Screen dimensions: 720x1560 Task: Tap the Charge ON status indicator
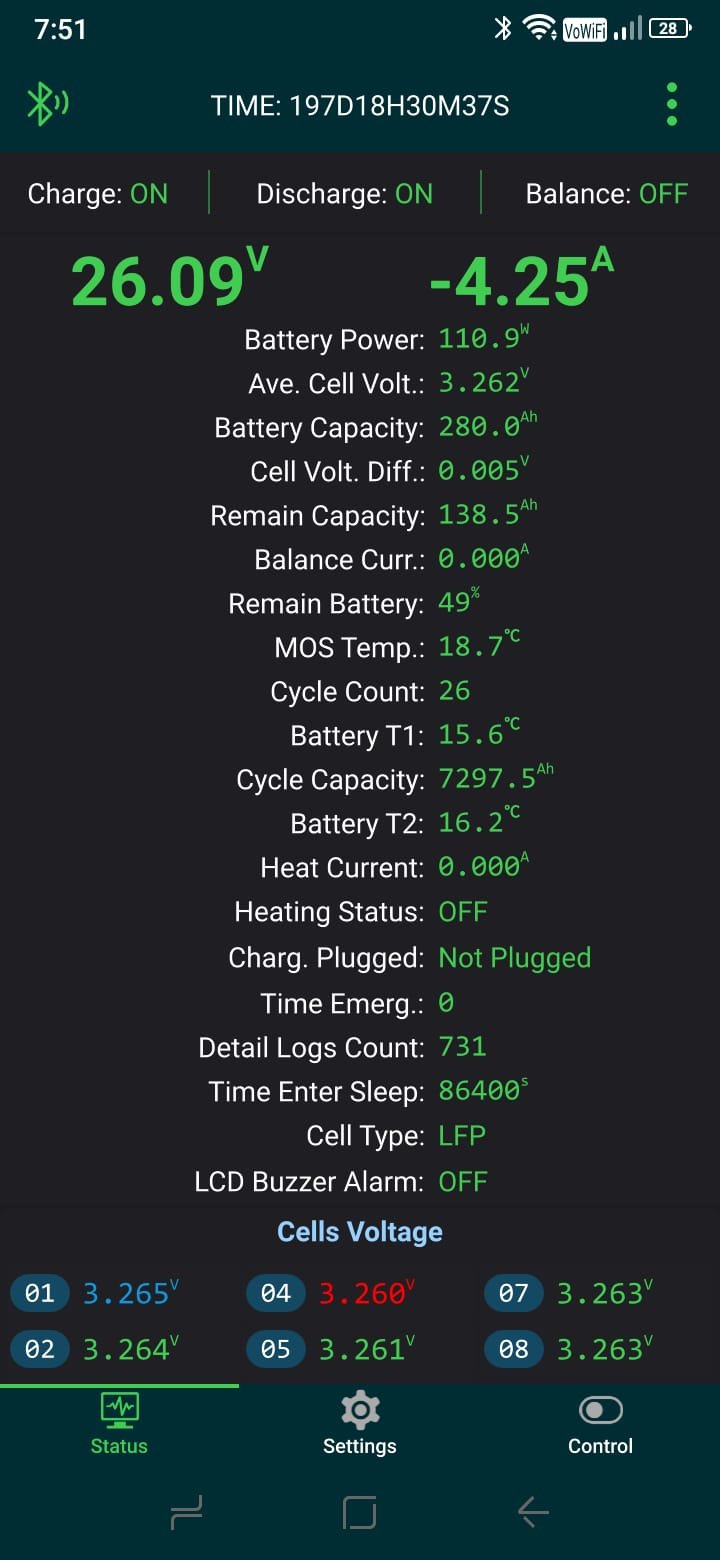coord(98,194)
